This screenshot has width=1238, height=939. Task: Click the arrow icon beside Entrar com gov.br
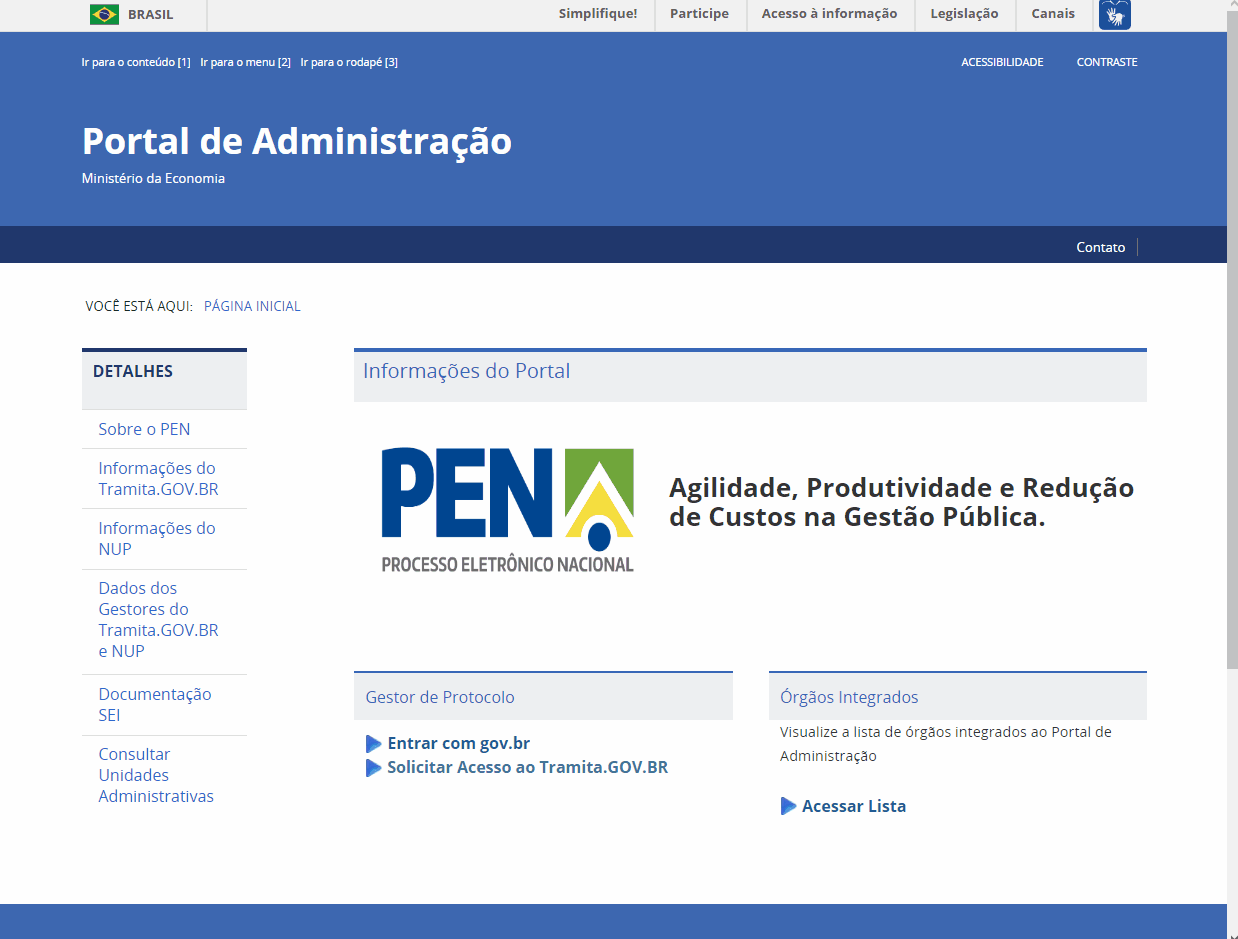374,744
